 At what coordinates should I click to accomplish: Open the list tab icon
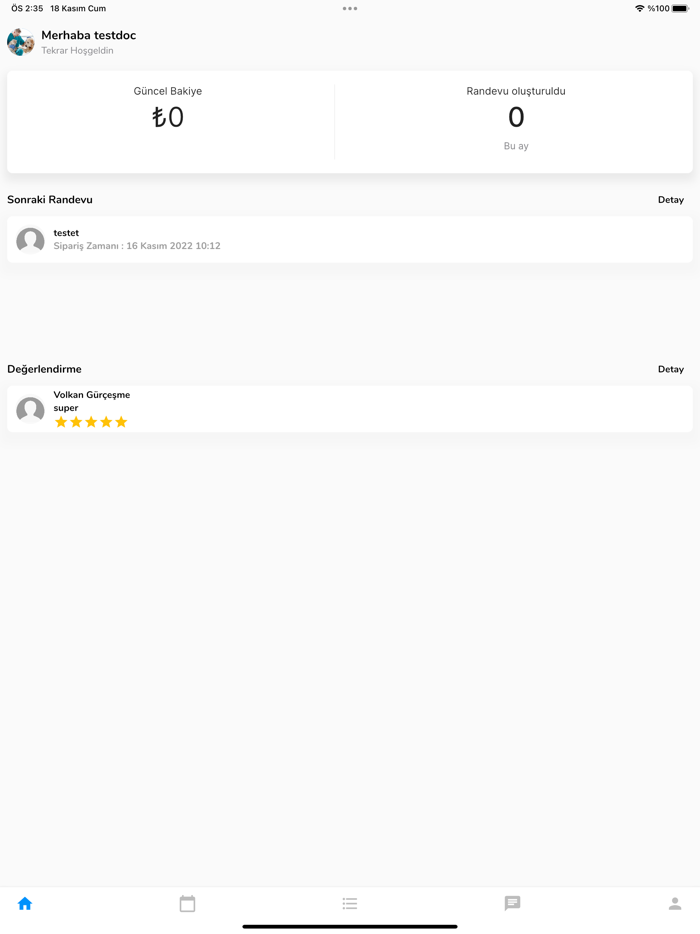[350, 903]
